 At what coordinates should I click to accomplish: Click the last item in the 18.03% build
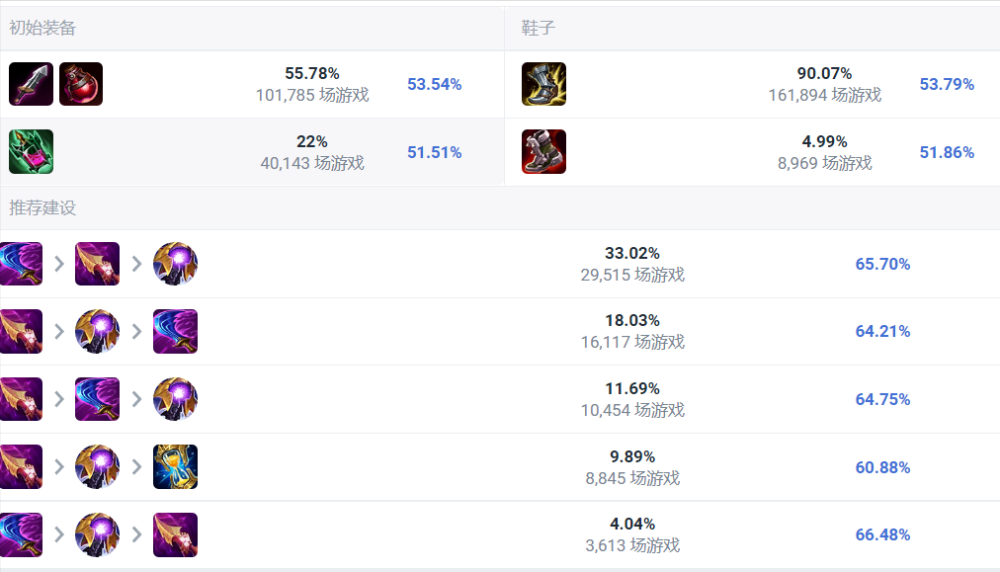[175, 331]
